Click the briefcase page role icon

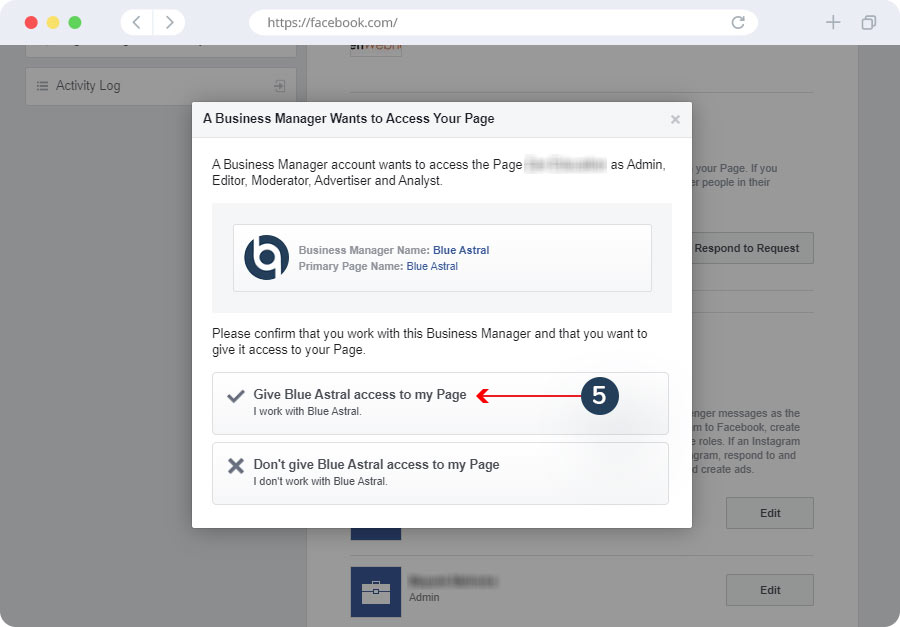(x=376, y=592)
